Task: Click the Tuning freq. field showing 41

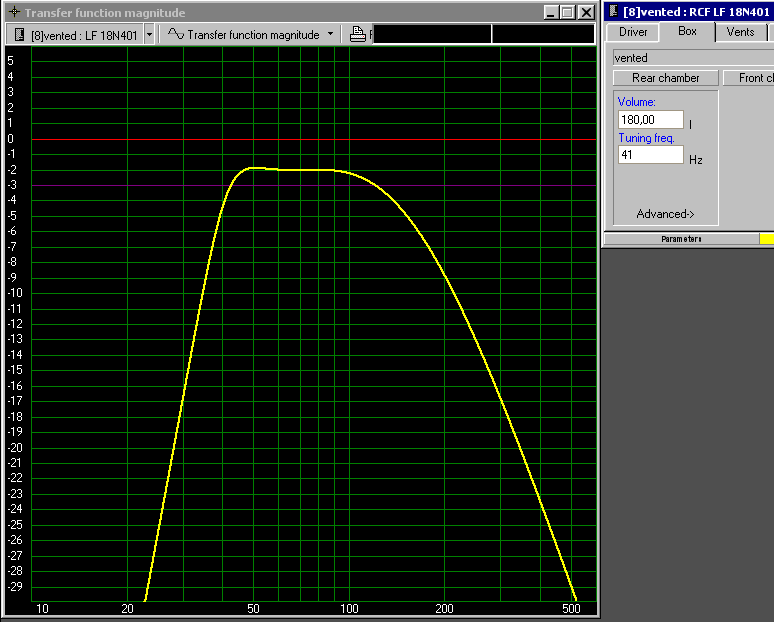Action: 650,155
